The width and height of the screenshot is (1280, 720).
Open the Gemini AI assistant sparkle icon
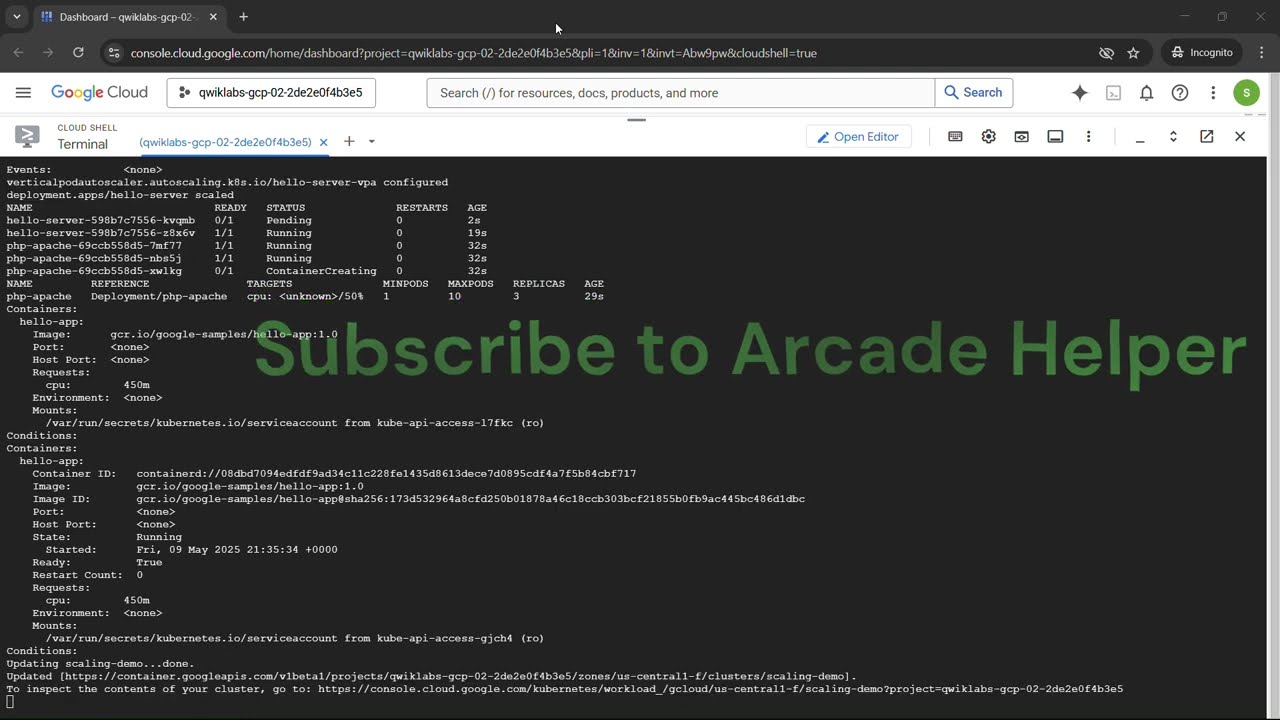(1080, 93)
